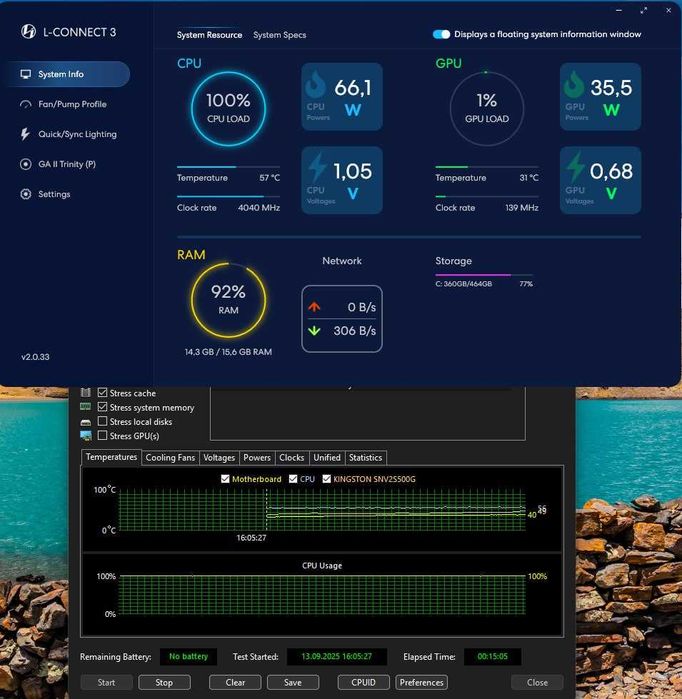This screenshot has width=682, height=699.
Task: Click the GPU voltage bolt icon
Action: (x=575, y=167)
